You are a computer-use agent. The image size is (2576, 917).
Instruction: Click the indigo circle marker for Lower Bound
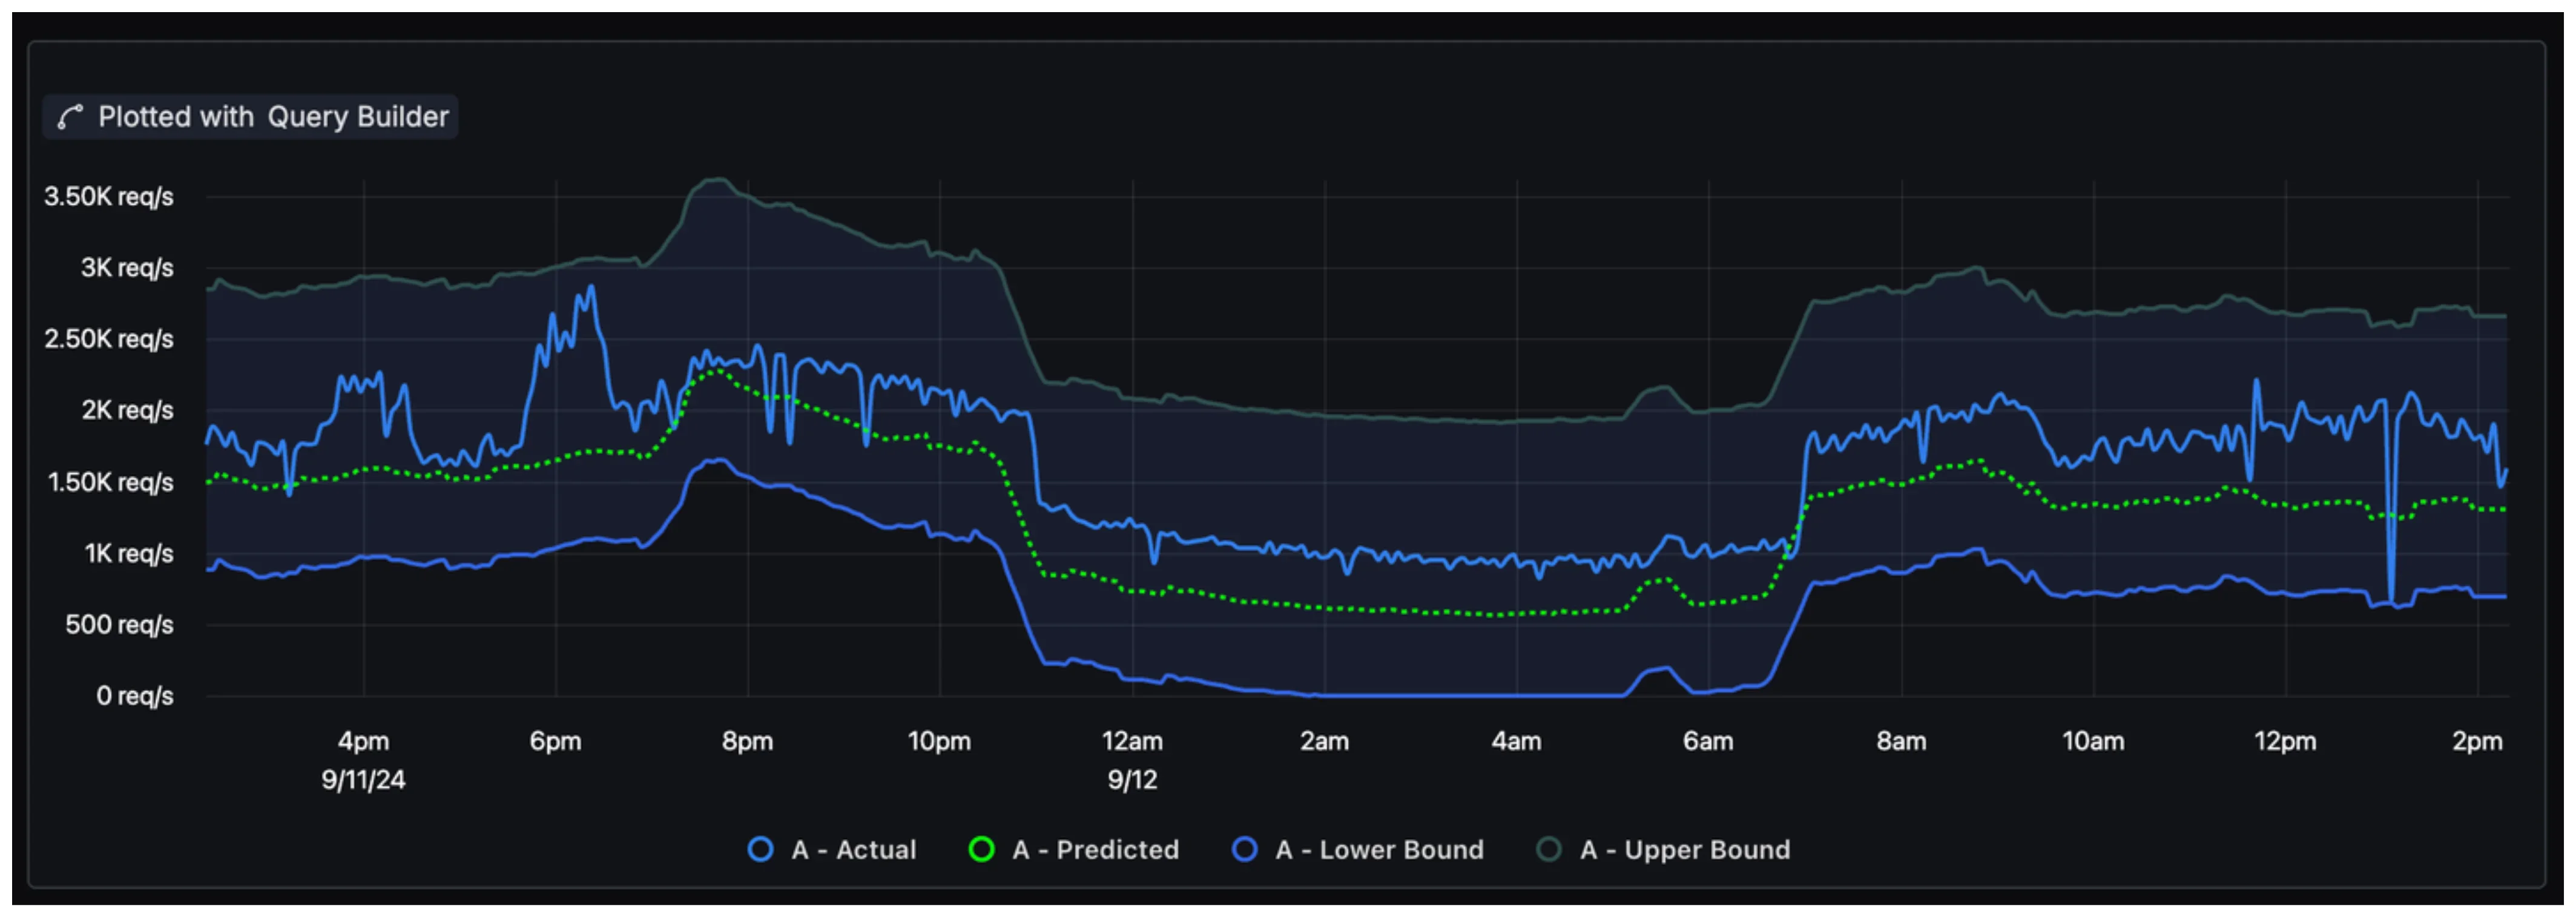(x=1244, y=849)
